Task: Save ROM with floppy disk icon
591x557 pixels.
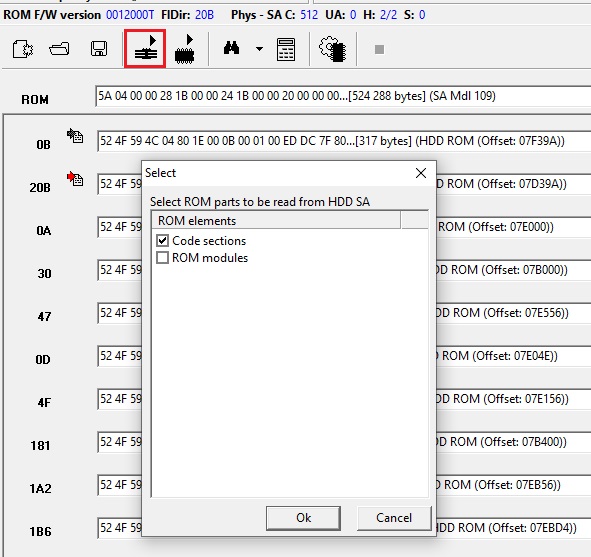Action: (x=99, y=49)
